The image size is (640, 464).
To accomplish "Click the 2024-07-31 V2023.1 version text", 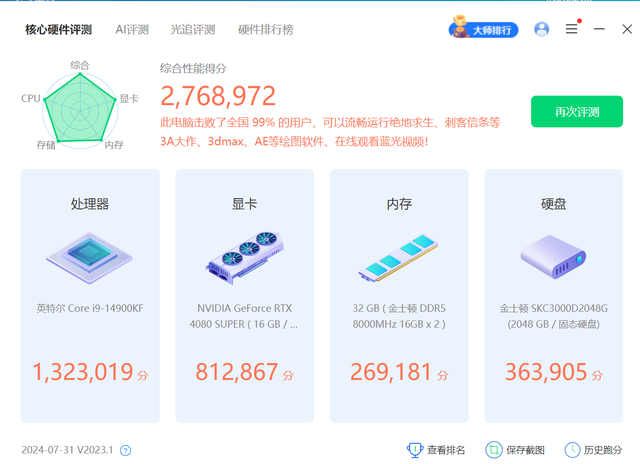I will point(67,450).
